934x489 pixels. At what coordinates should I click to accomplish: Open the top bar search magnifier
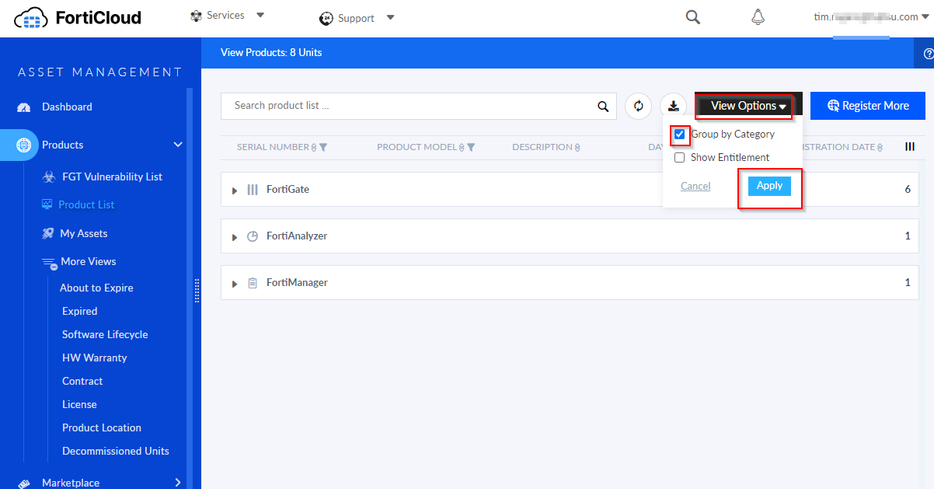coord(693,17)
